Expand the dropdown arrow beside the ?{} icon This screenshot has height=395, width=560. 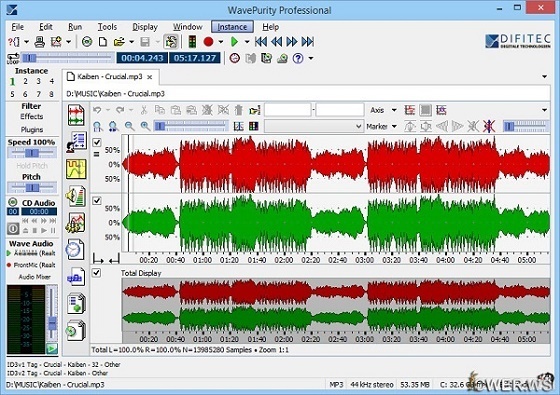click(x=26, y=42)
